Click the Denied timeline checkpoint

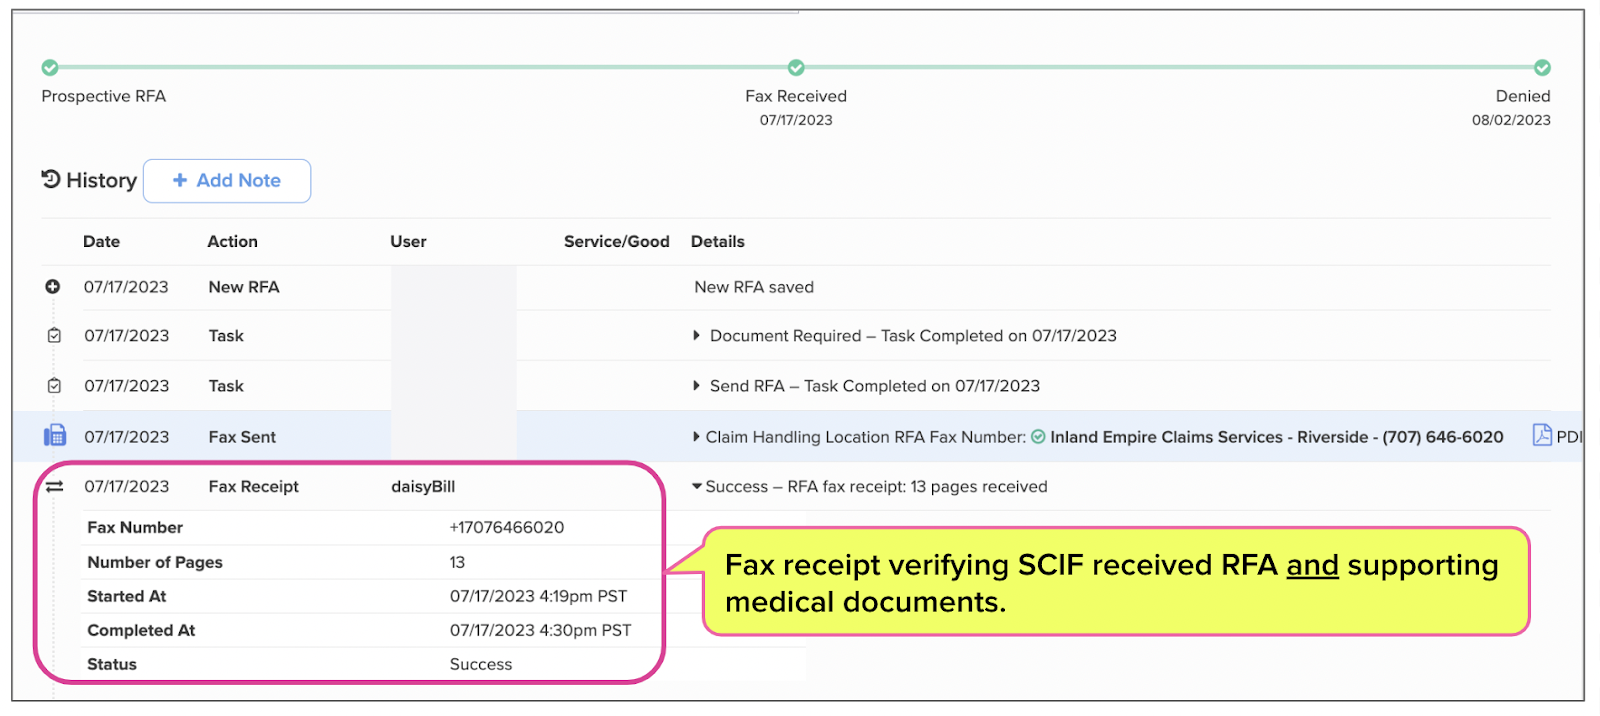coord(1543,68)
